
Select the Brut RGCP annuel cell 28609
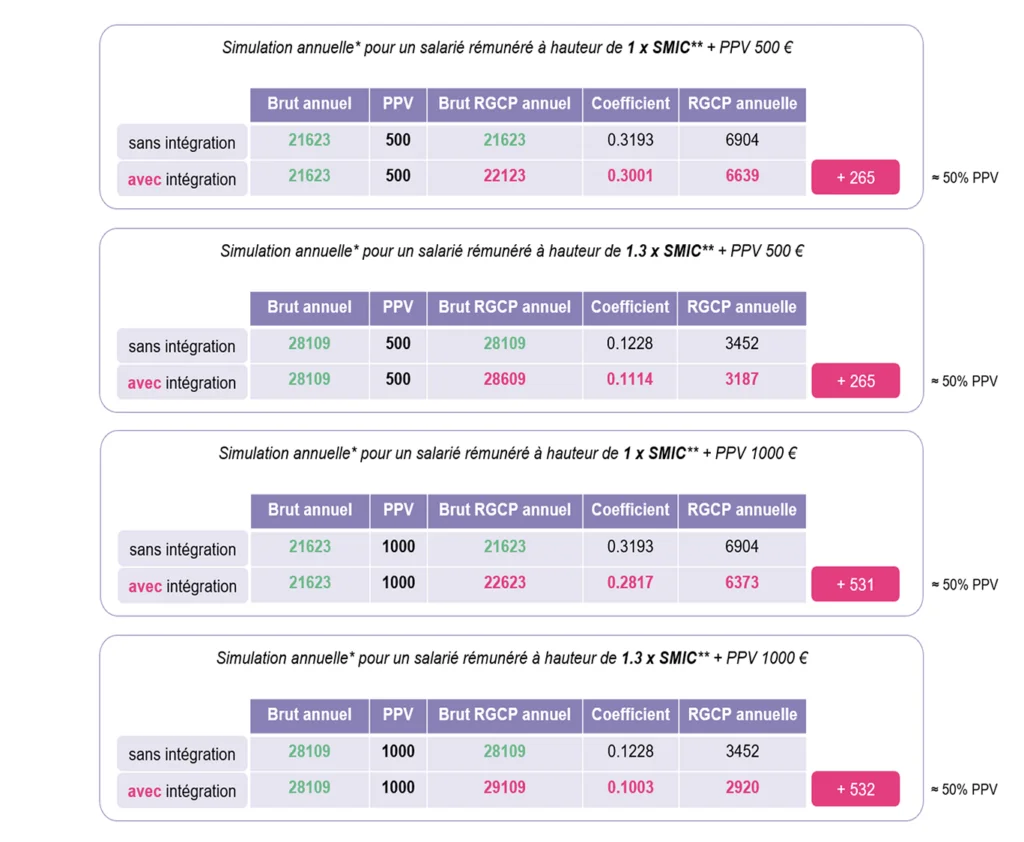tap(504, 380)
